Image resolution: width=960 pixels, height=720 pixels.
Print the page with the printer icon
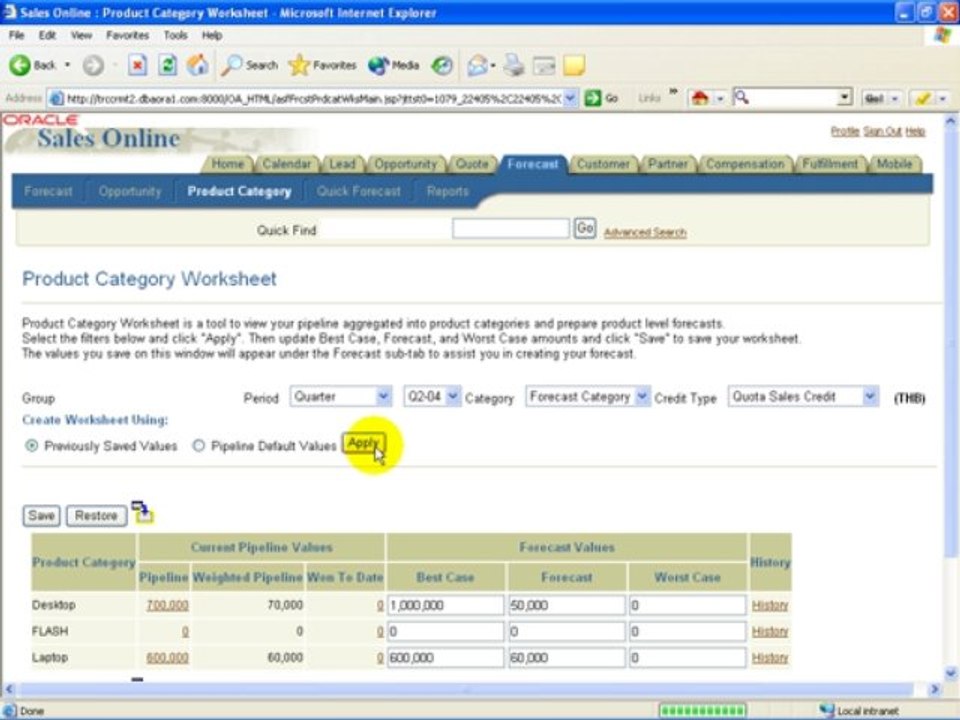click(514, 65)
